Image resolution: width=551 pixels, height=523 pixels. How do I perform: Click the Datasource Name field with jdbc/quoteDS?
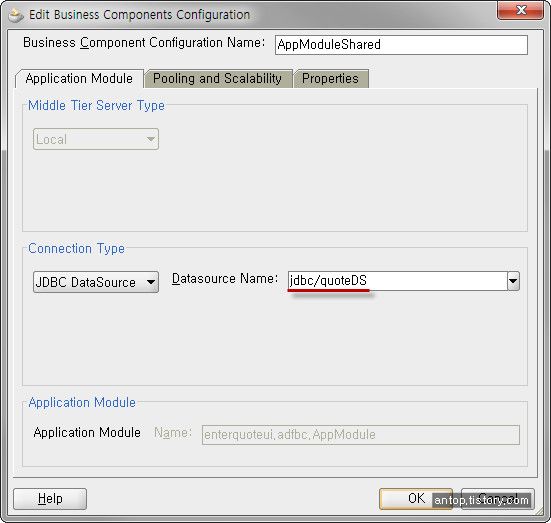397,281
